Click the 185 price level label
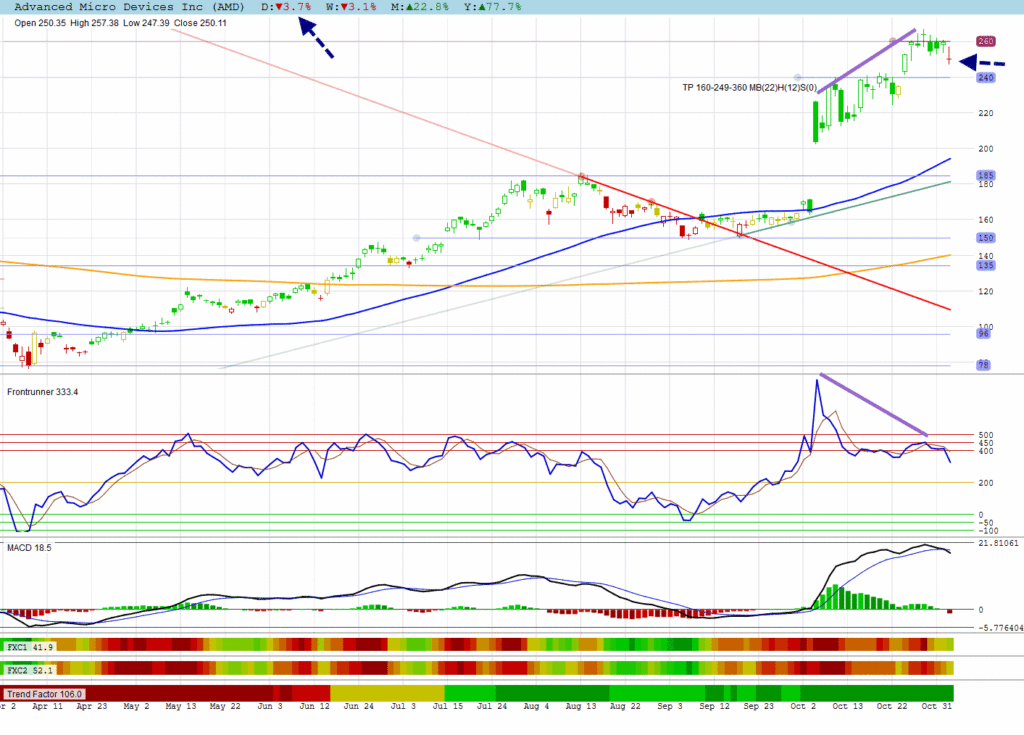The height and width of the screenshot is (735, 1024). [985, 176]
